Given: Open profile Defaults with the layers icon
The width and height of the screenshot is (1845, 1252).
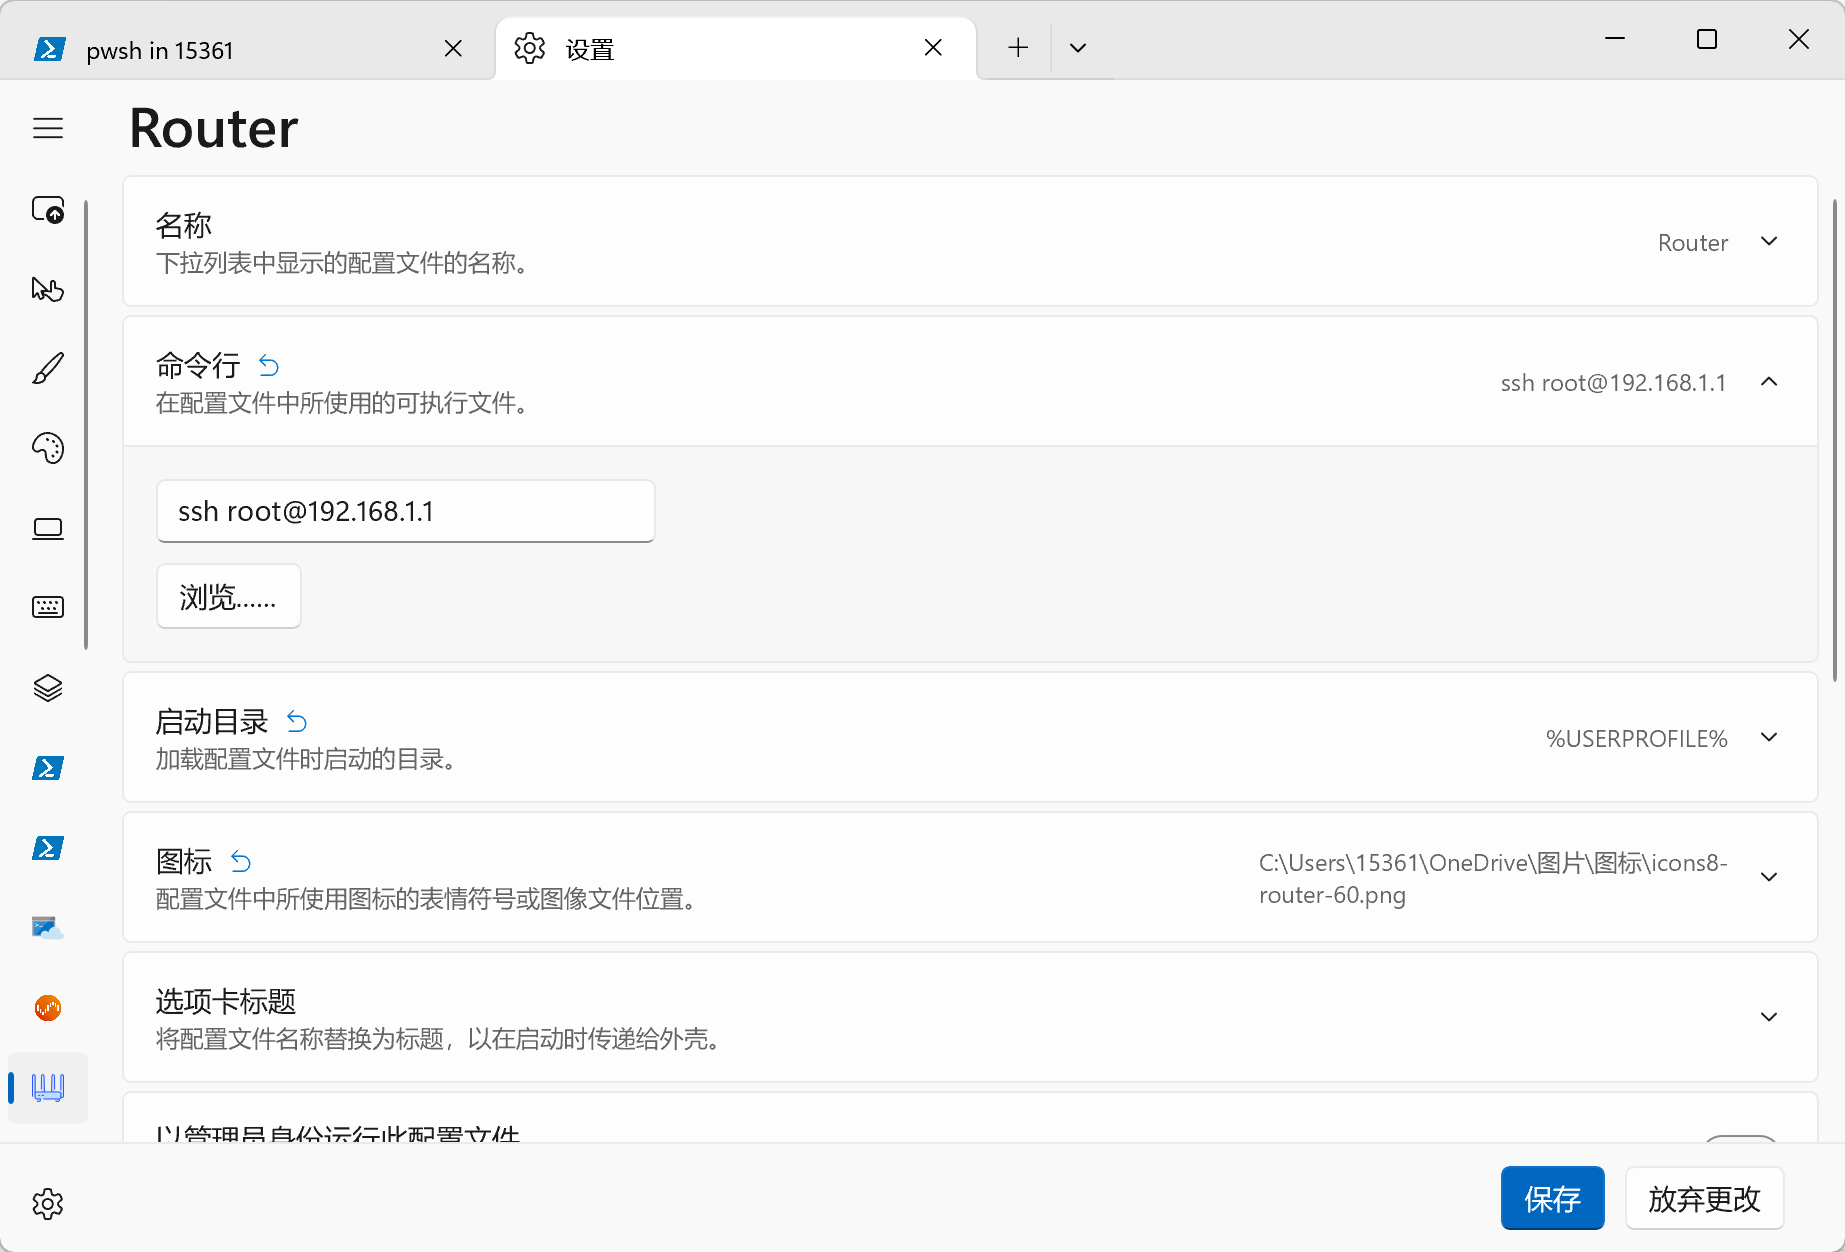Looking at the screenshot, I should 48,688.
